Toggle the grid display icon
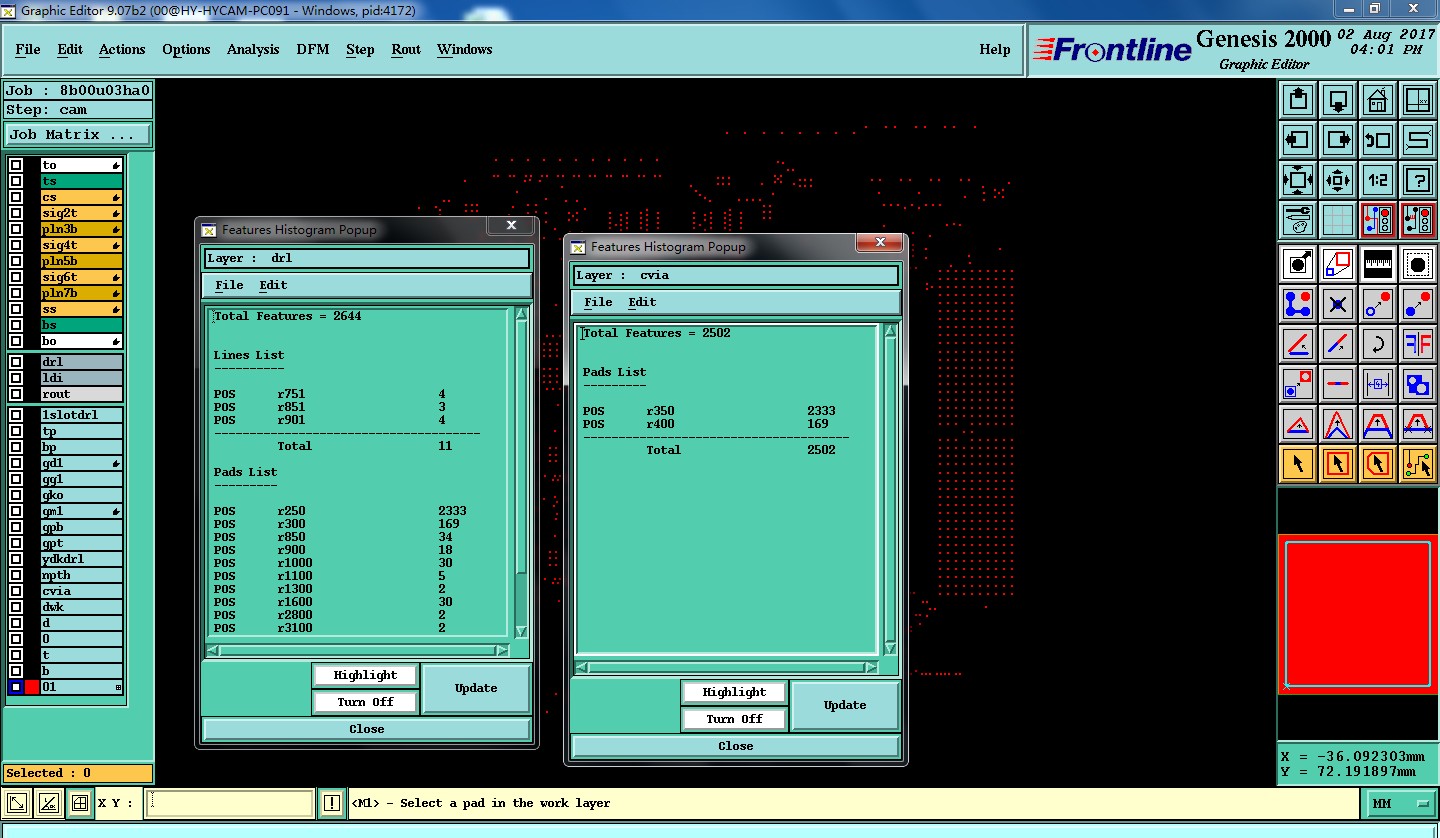This screenshot has width=1440, height=838. click(1337, 219)
